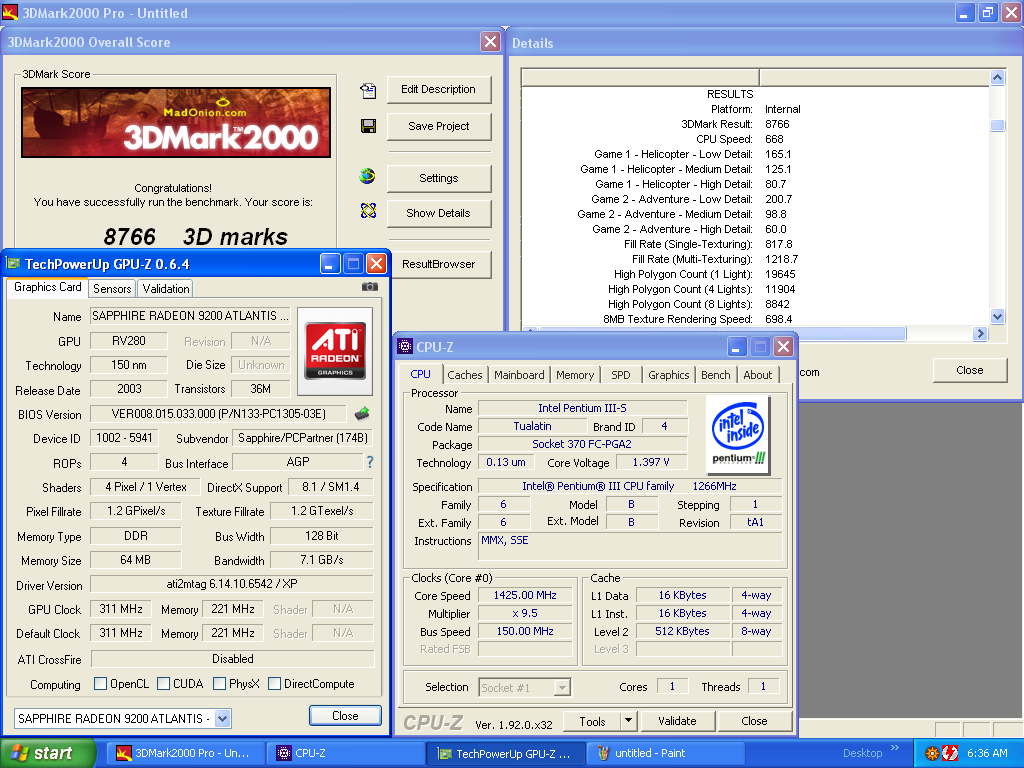1024x768 pixels.
Task: Open the Windows Start menu
Action: 48,753
